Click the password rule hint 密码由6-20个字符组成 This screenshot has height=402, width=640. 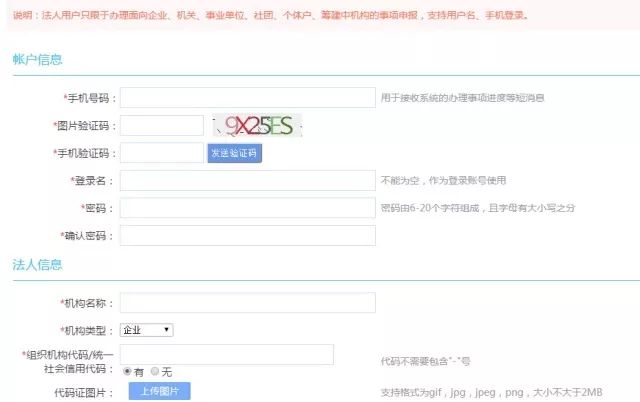pyautogui.click(x=478, y=208)
